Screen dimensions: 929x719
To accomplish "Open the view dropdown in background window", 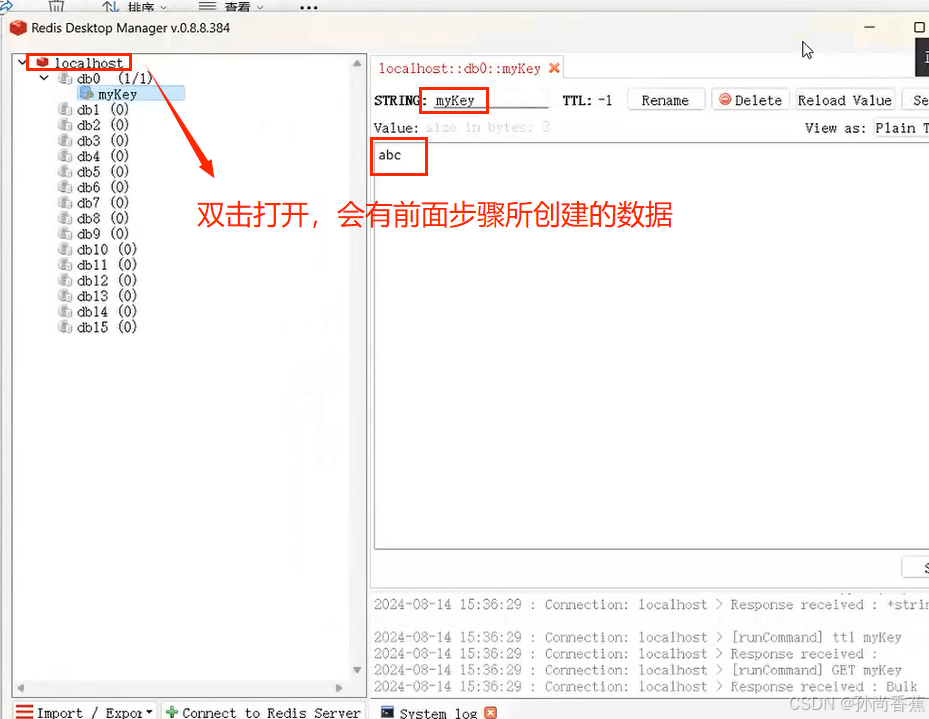I will (260, 8).
